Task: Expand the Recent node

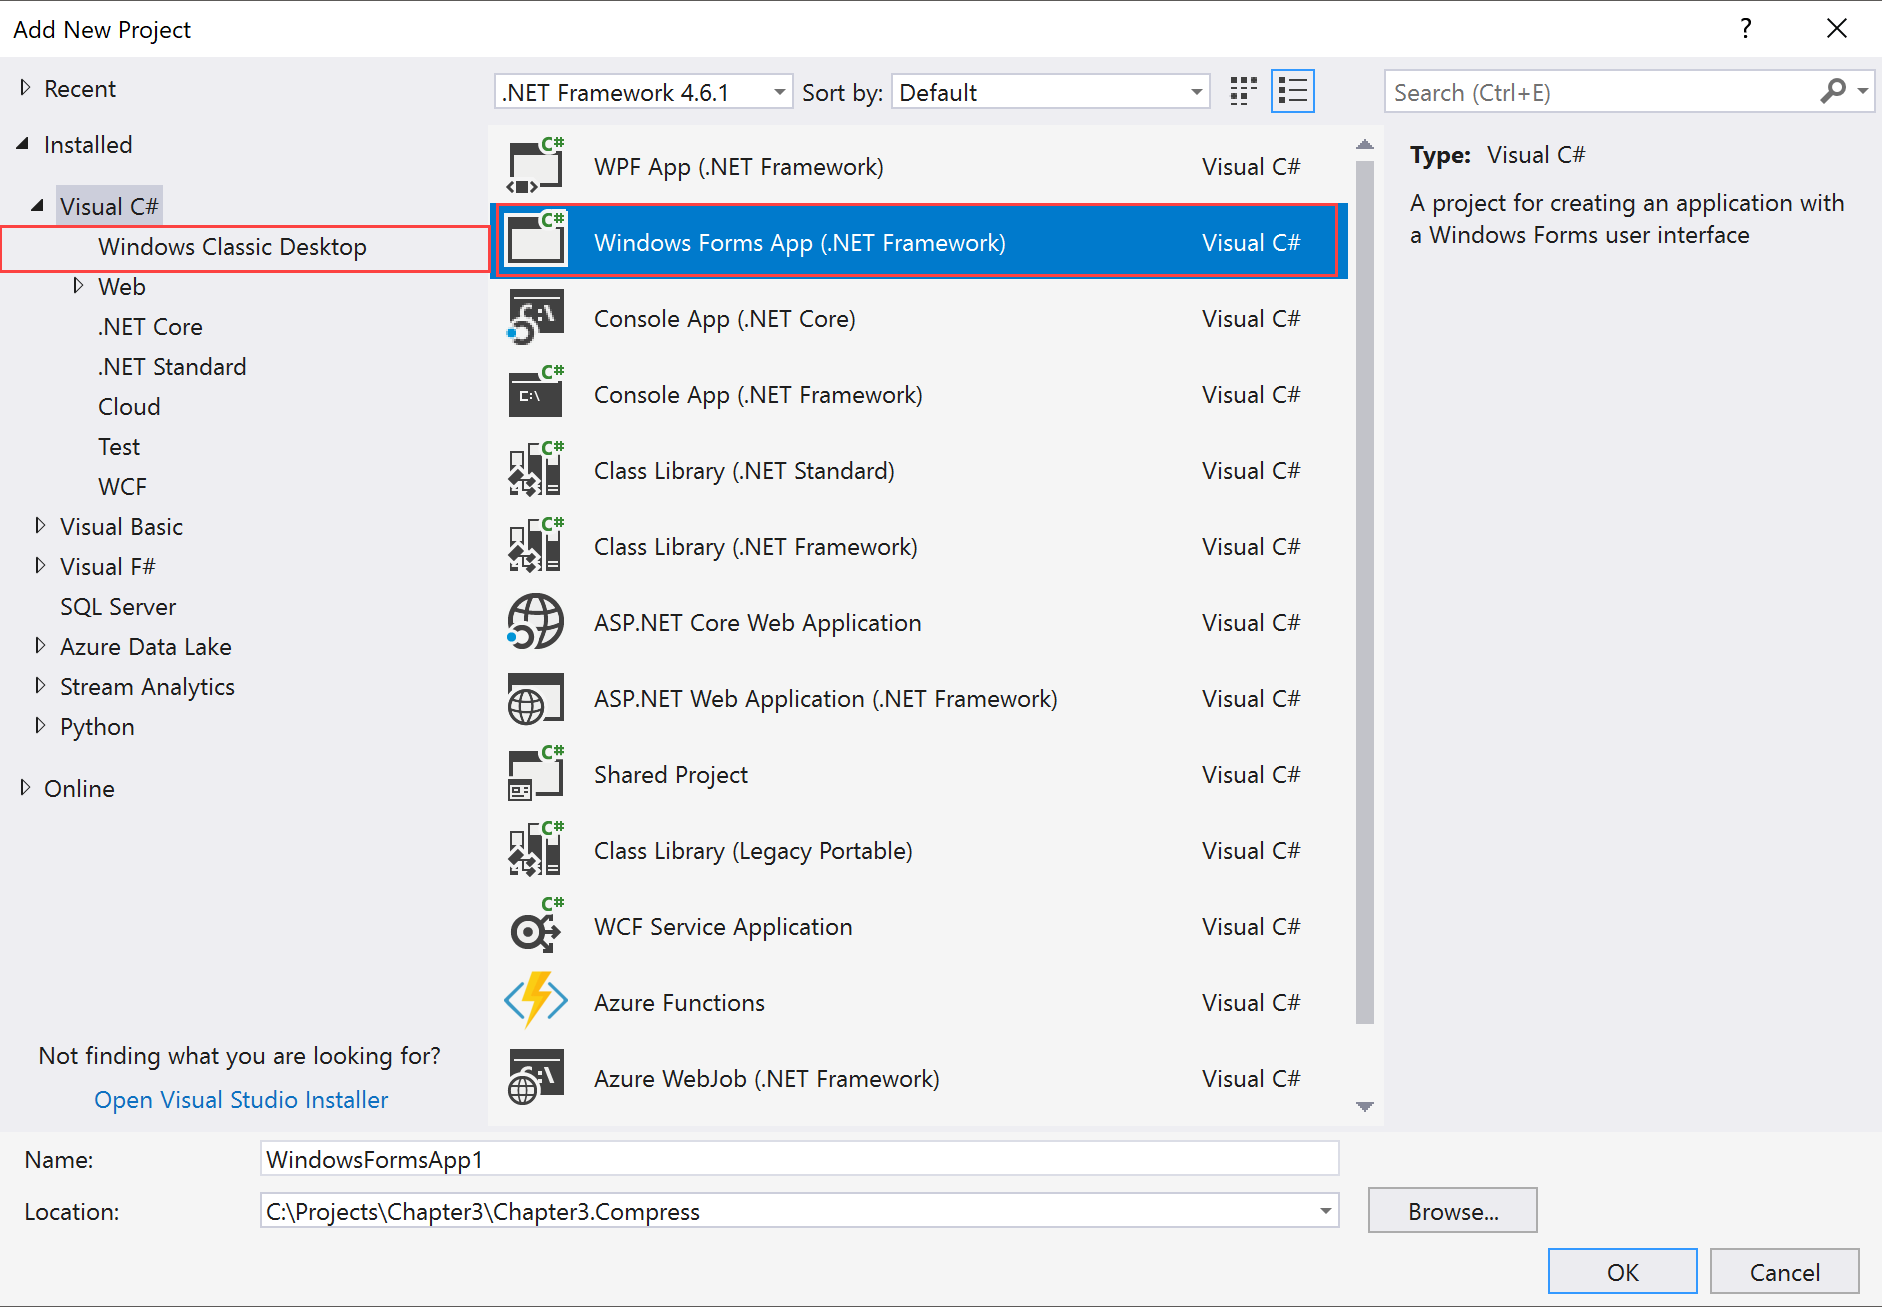Action: pos(25,88)
